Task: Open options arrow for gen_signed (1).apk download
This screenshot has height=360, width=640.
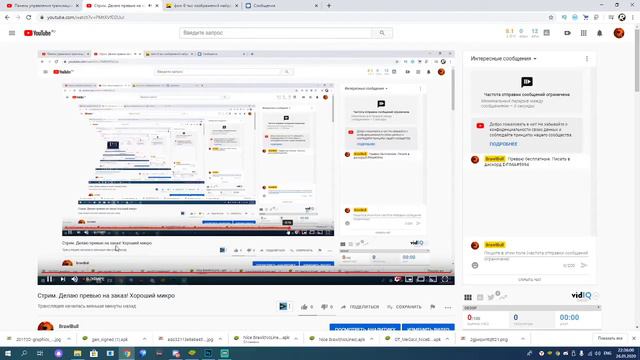Action: click(x=144, y=339)
